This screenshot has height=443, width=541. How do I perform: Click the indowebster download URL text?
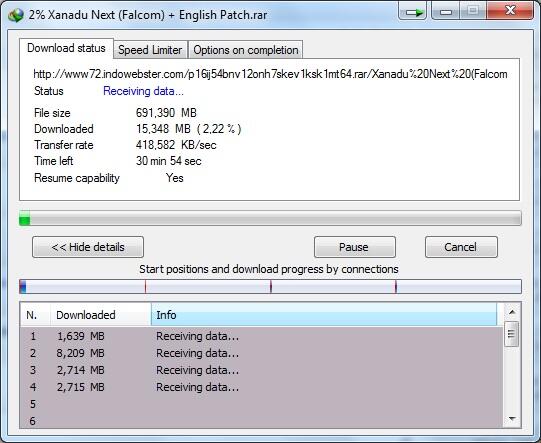point(270,74)
